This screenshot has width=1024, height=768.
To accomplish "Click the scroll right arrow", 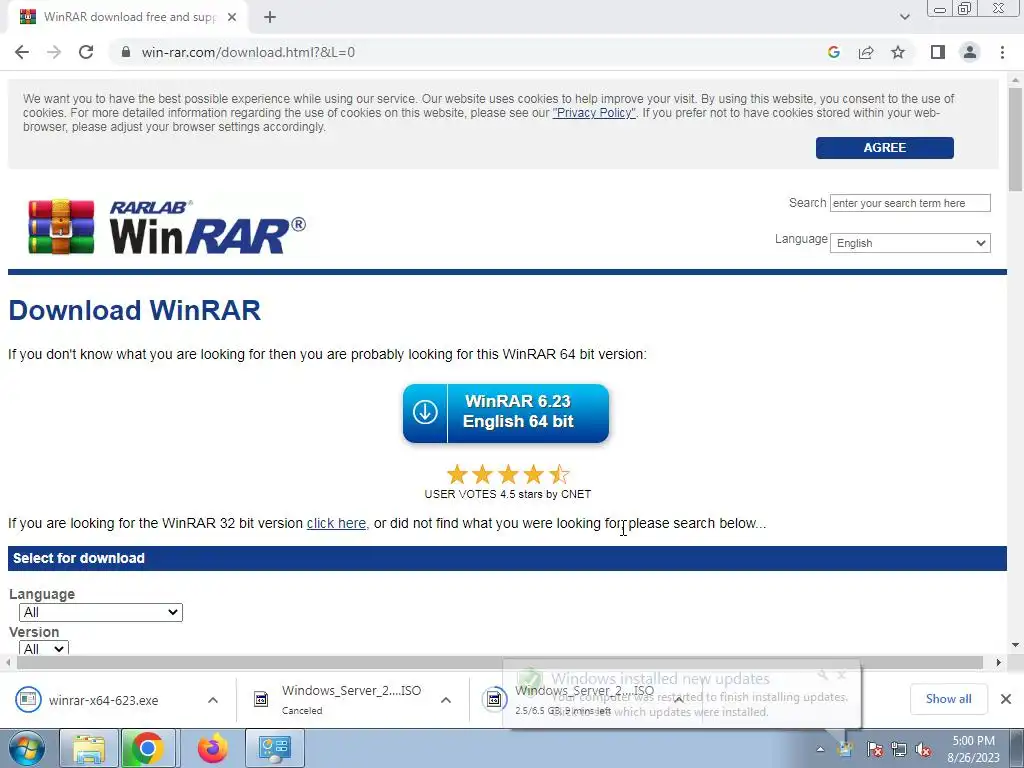I will 999,662.
